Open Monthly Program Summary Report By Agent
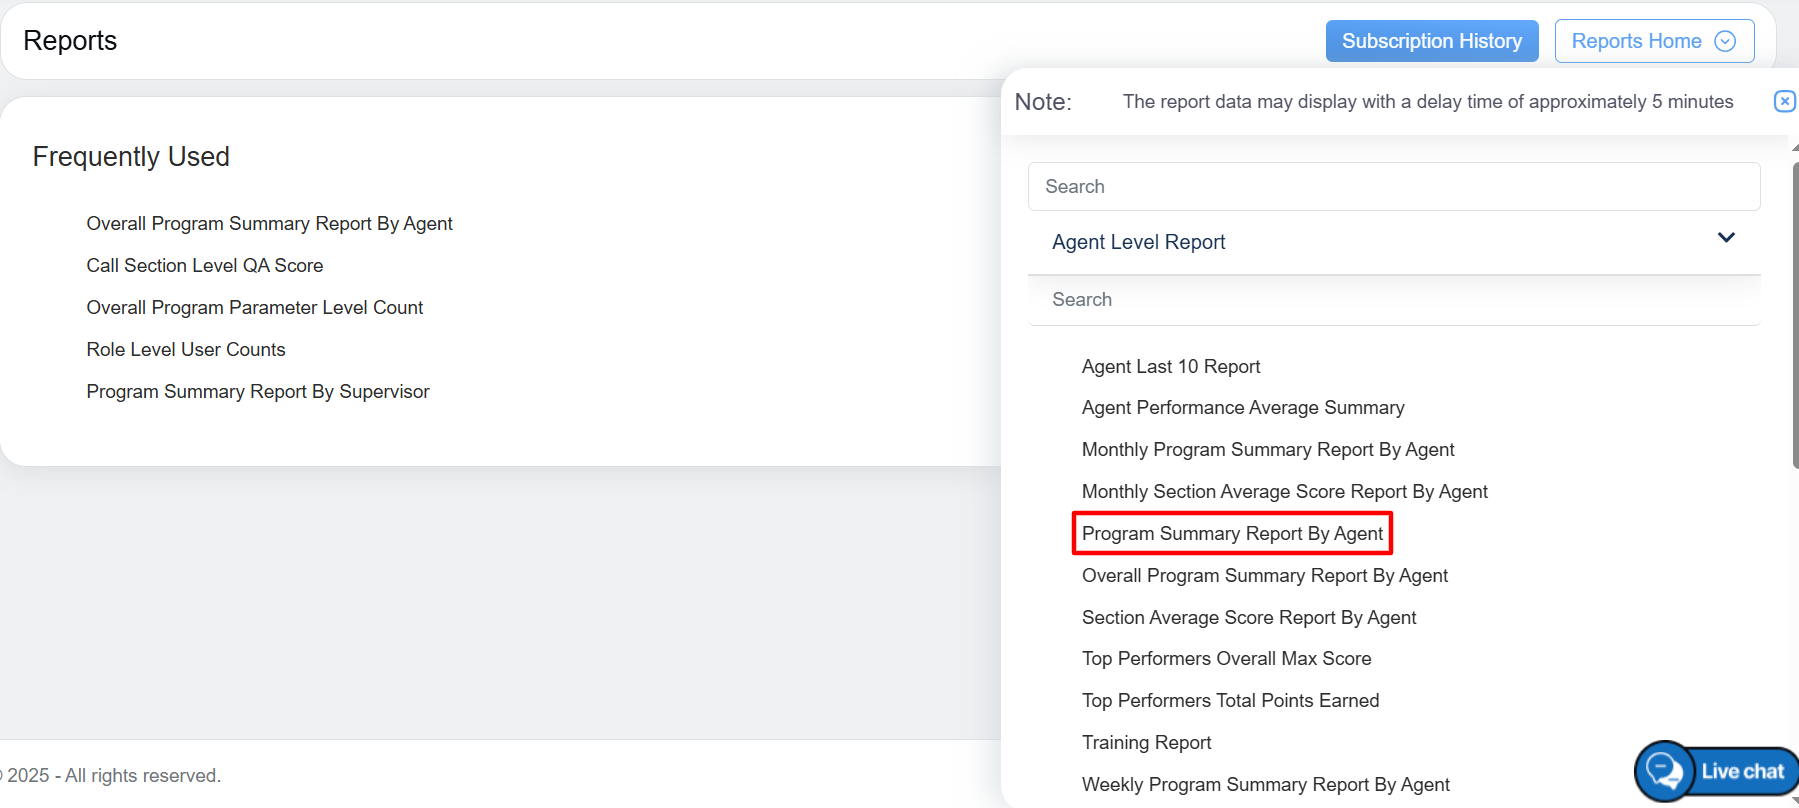Viewport: 1799px width, 808px height. coord(1268,450)
